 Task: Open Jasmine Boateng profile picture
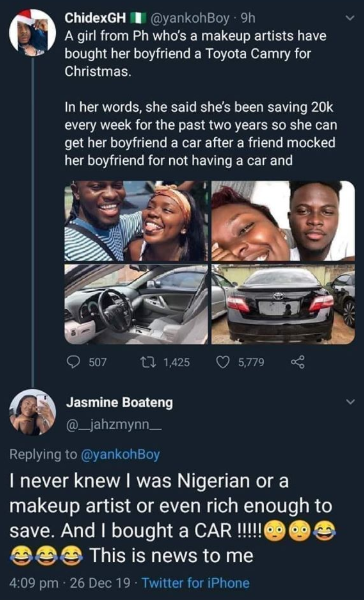click(x=33, y=412)
